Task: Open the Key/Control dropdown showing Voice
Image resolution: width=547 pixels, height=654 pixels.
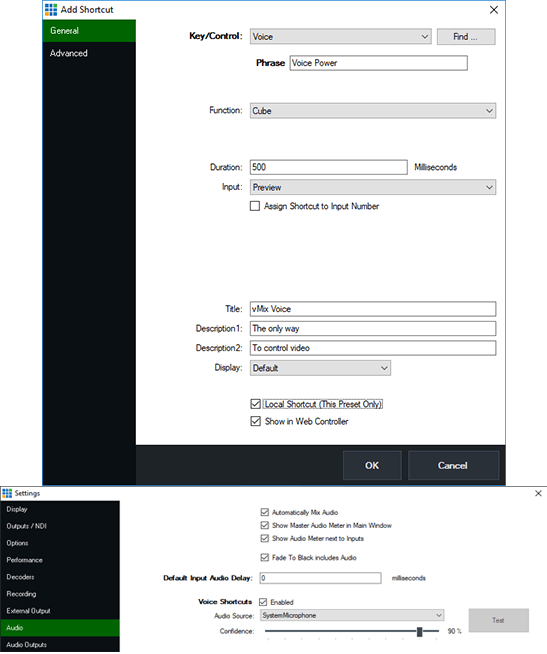Action: click(340, 37)
